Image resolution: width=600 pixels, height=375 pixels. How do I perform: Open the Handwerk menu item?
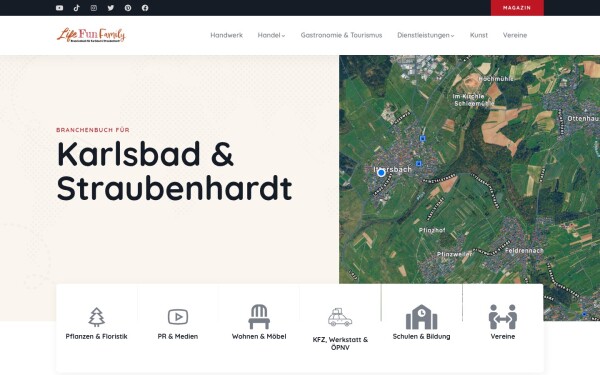pyautogui.click(x=227, y=35)
